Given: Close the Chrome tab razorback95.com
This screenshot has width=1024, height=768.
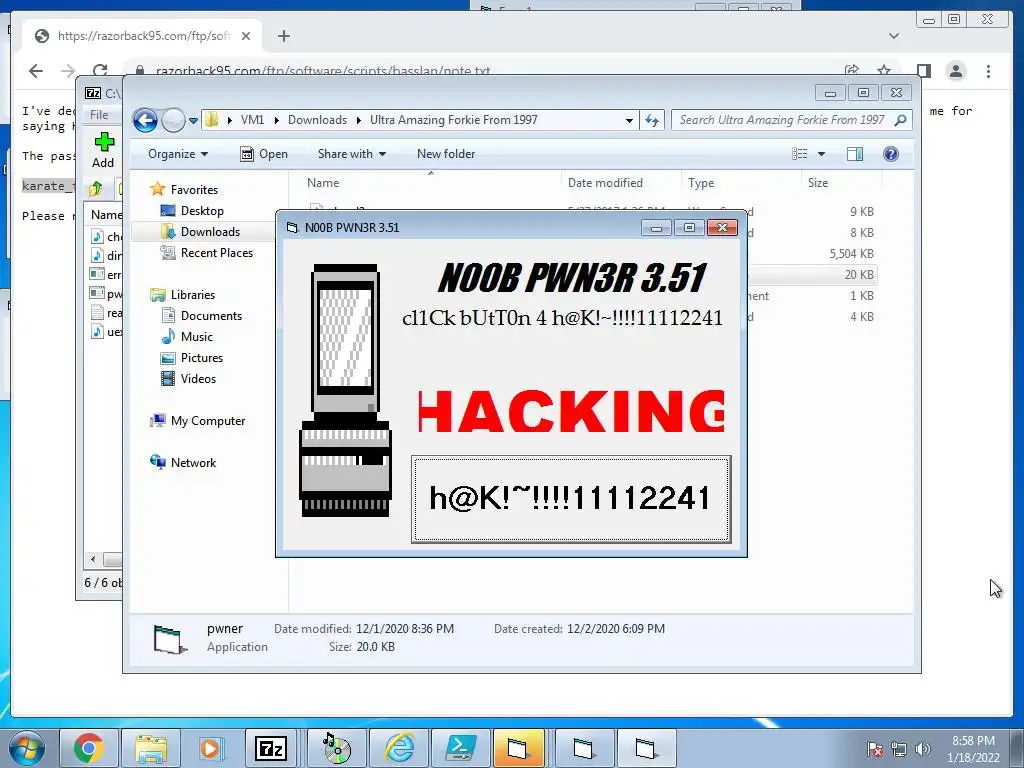Looking at the screenshot, I should tap(246, 36).
